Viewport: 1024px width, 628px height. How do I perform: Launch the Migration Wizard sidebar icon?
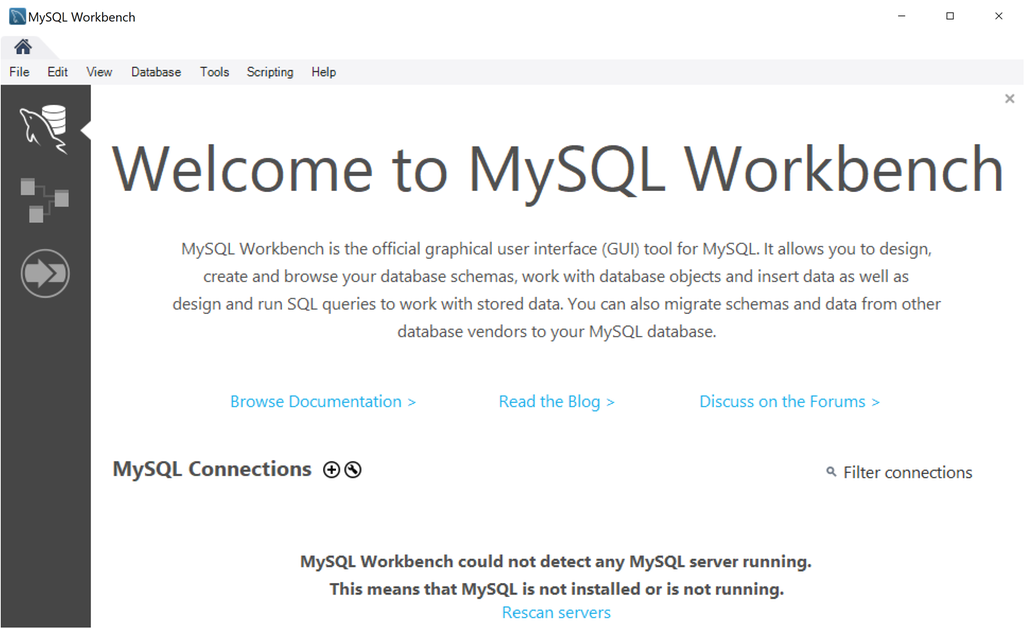45,273
